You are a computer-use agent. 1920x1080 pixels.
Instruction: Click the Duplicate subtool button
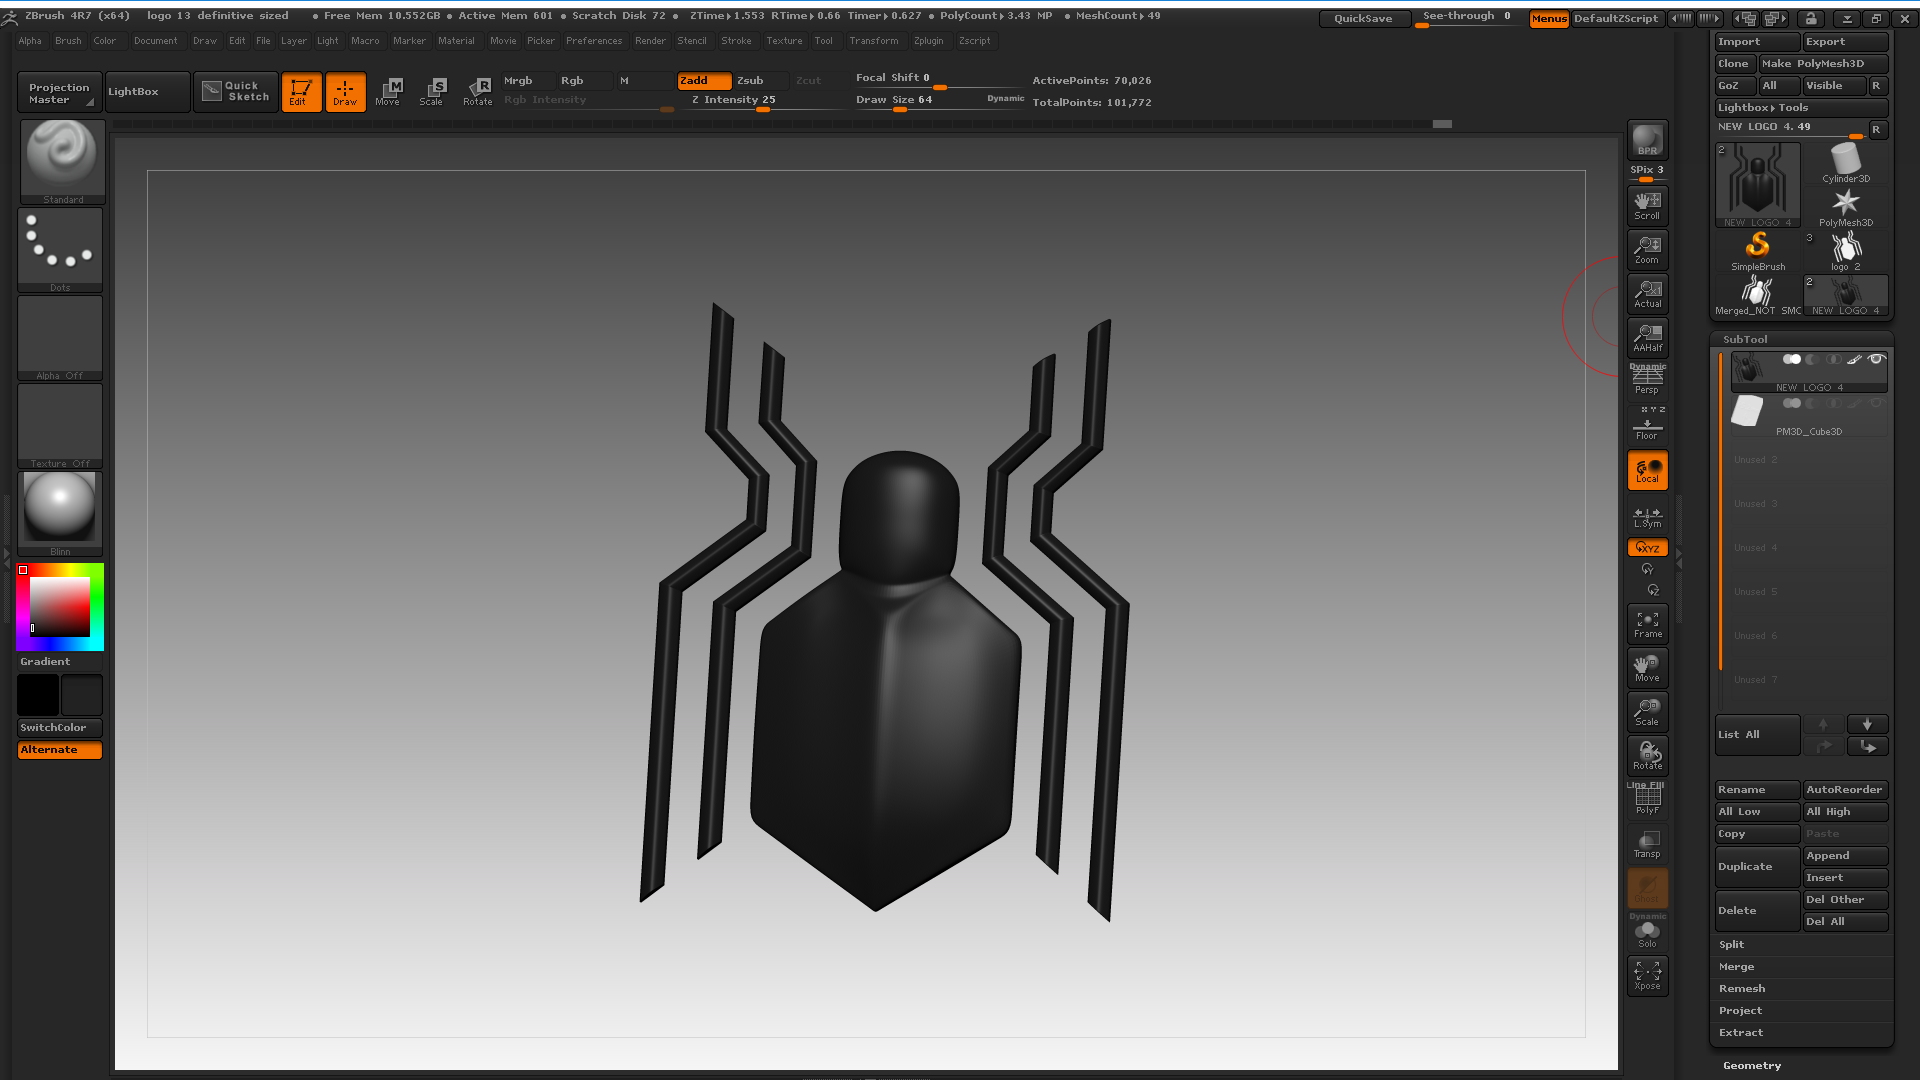click(1757, 867)
